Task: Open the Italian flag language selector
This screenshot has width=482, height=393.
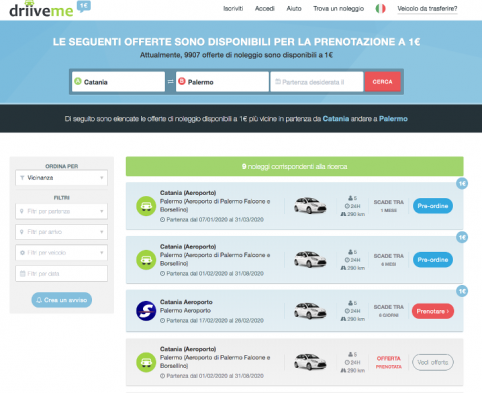Action: pos(380,8)
